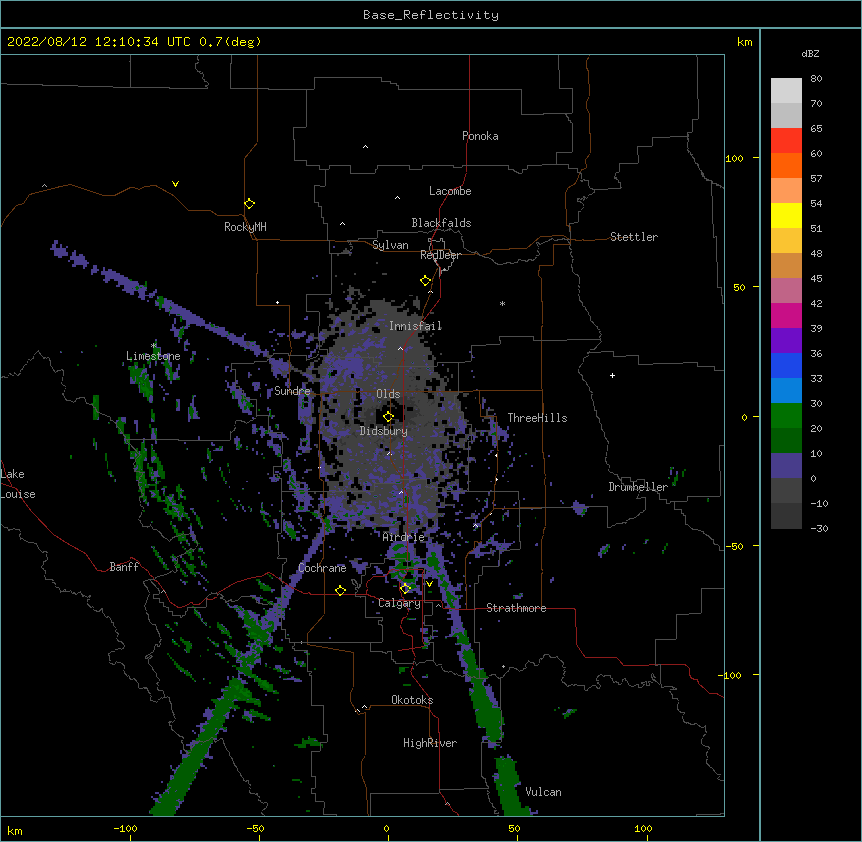The width and height of the screenshot is (862, 842).
Task: Click the Drumheller label
Action: (638, 487)
